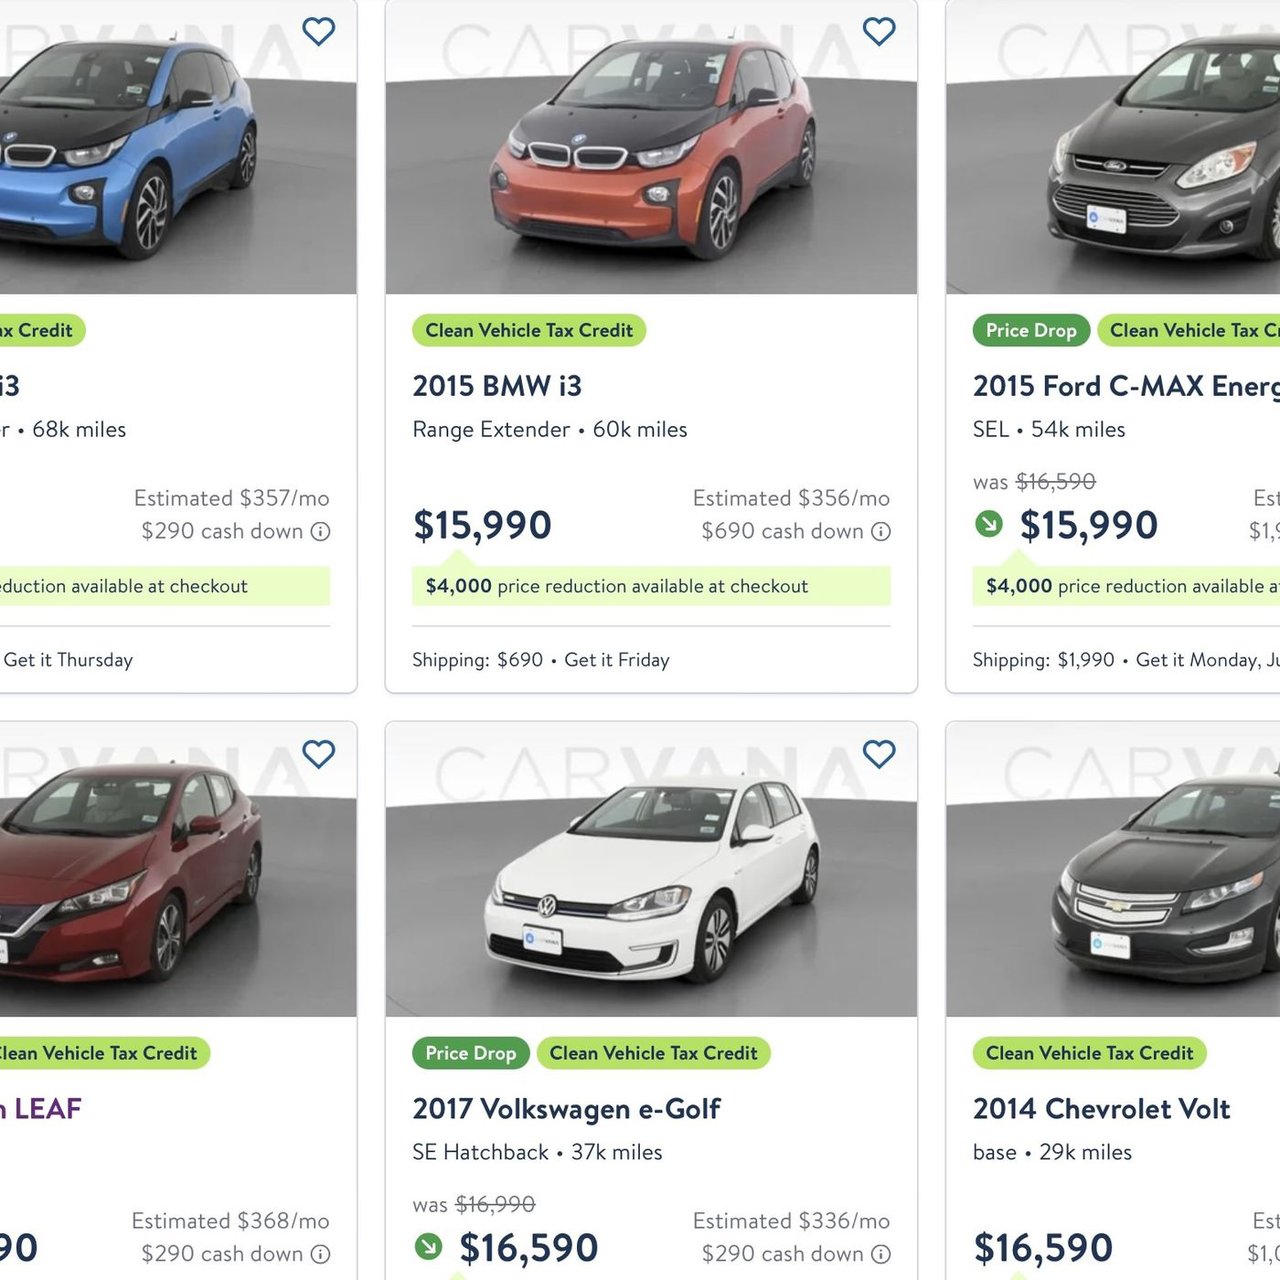View orange BMW i3 photo
1280x1280 pixels.
[x=651, y=147]
